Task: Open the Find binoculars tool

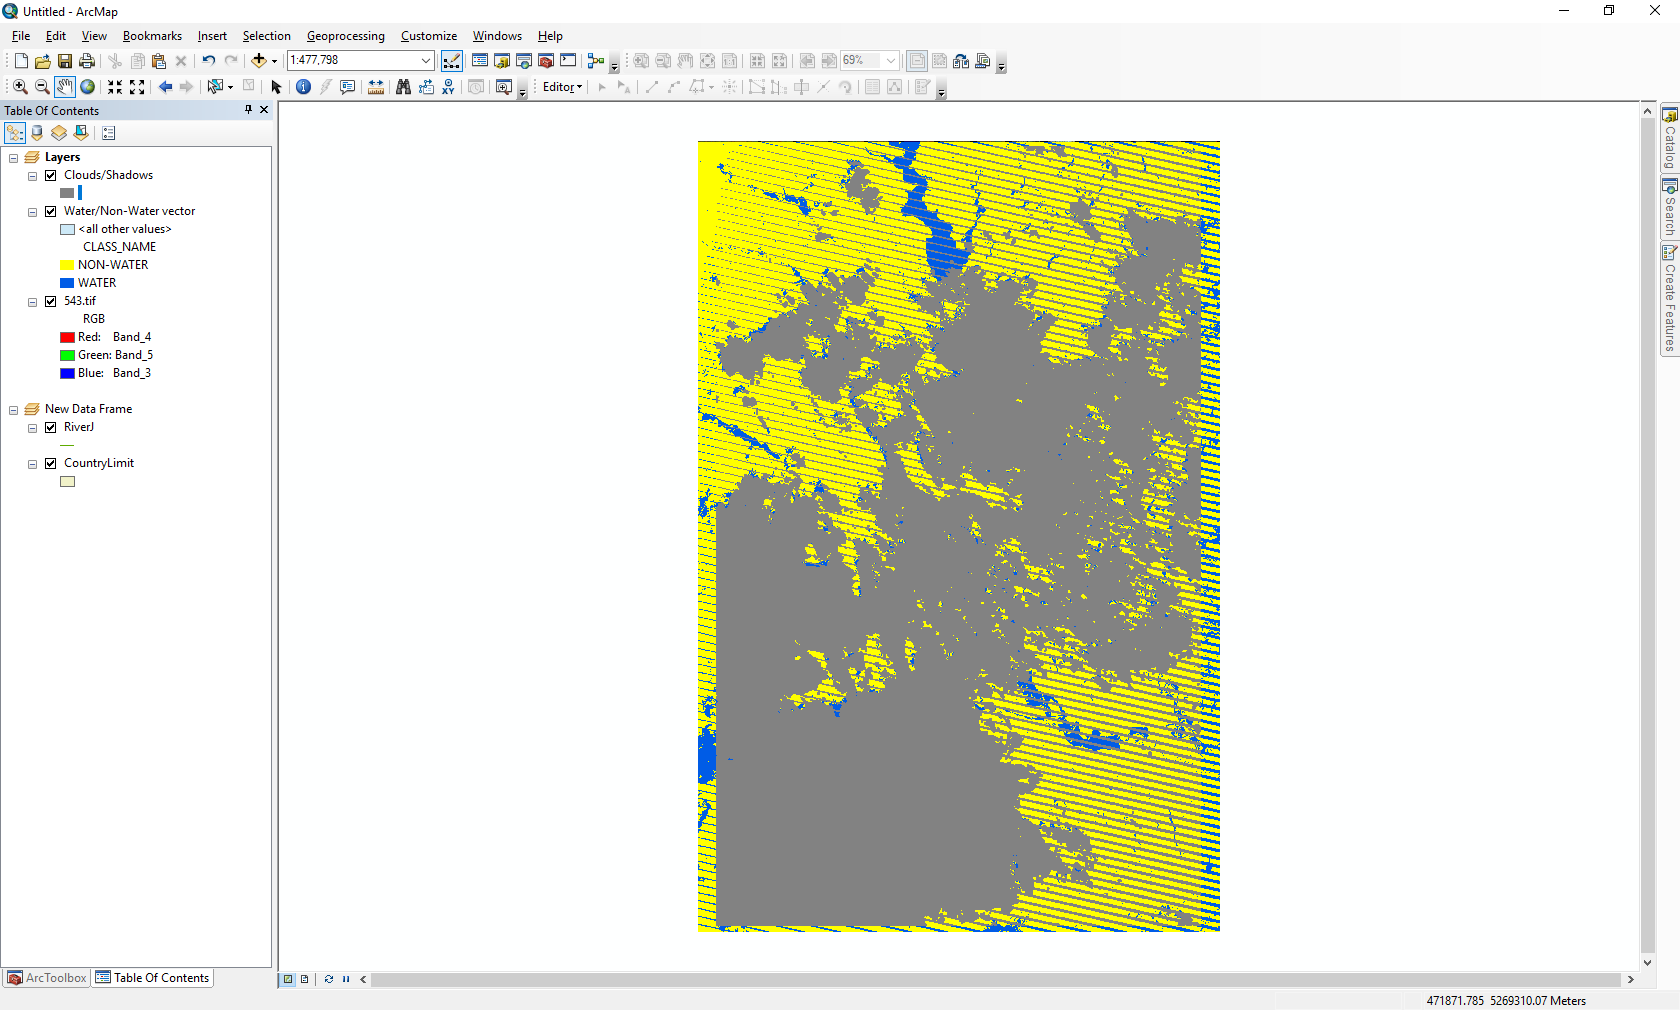Action: pos(403,87)
